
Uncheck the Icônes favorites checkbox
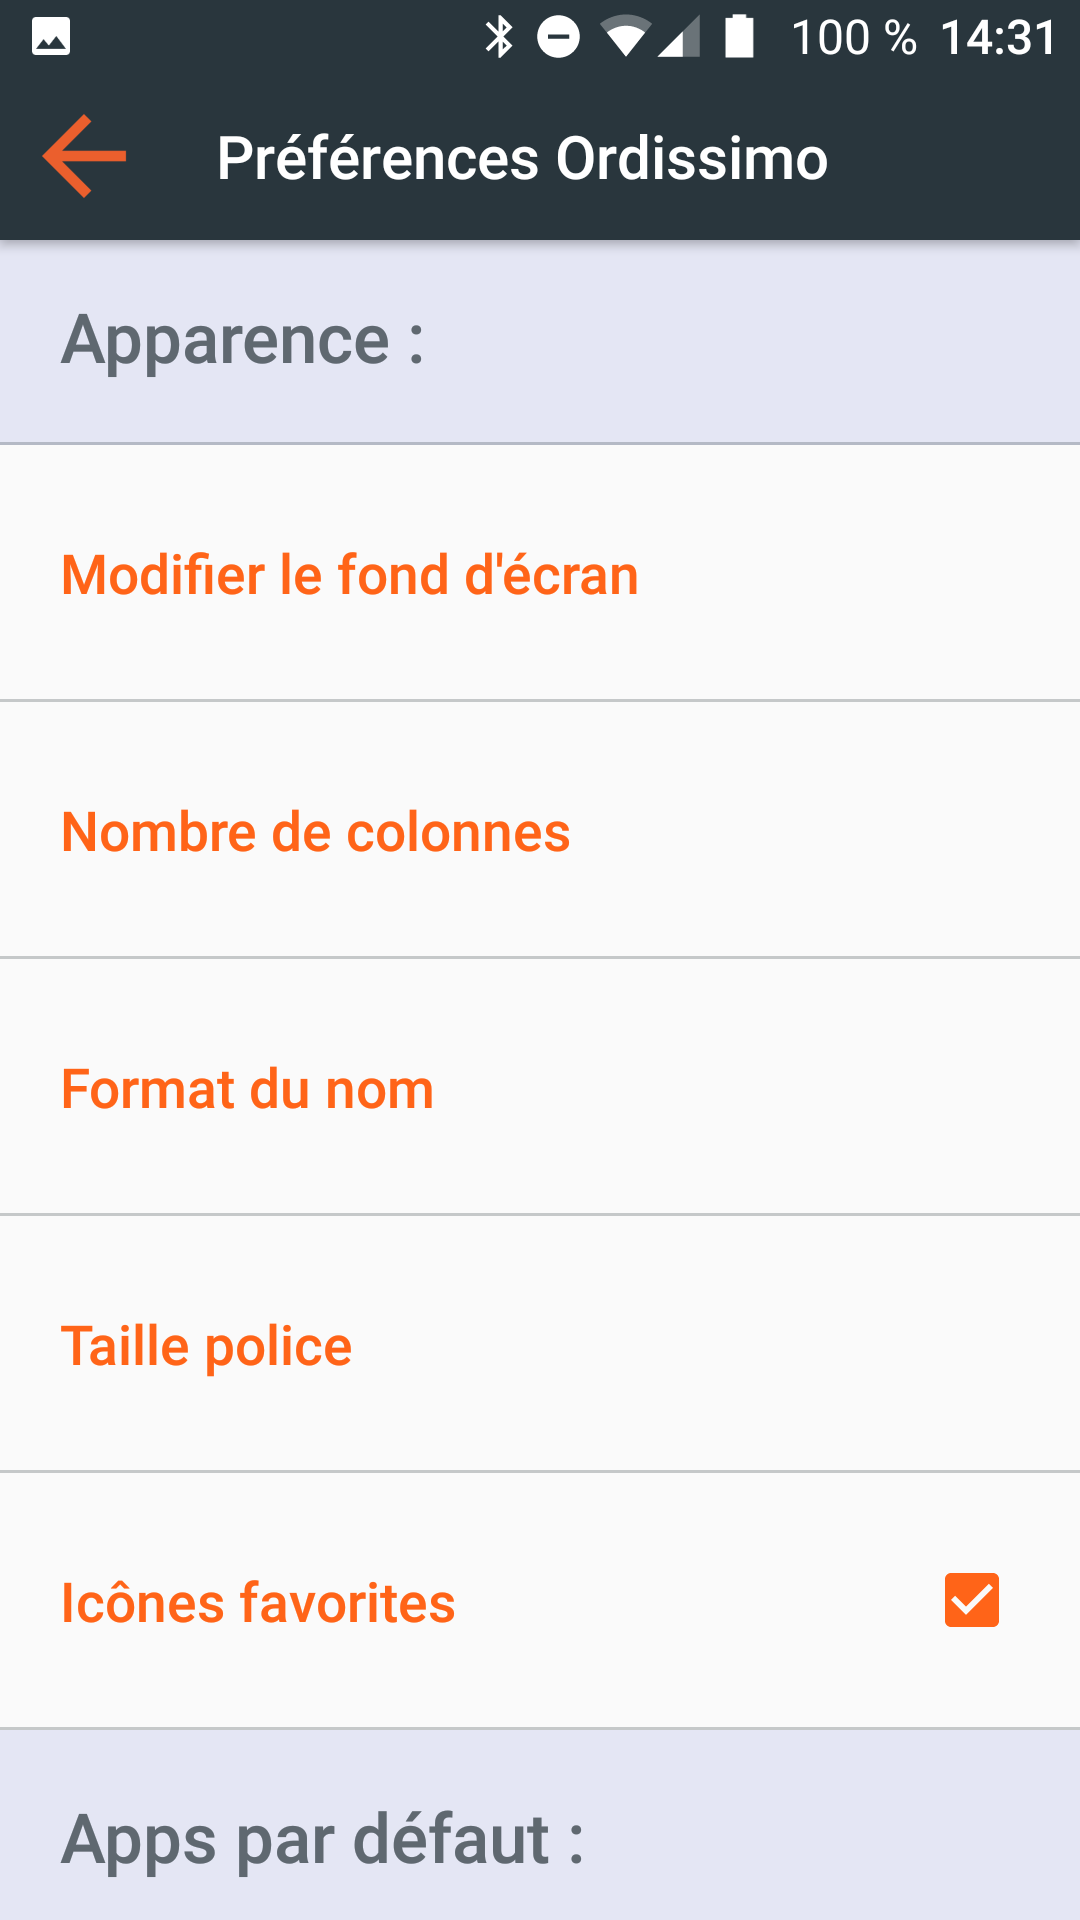[971, 1600]
